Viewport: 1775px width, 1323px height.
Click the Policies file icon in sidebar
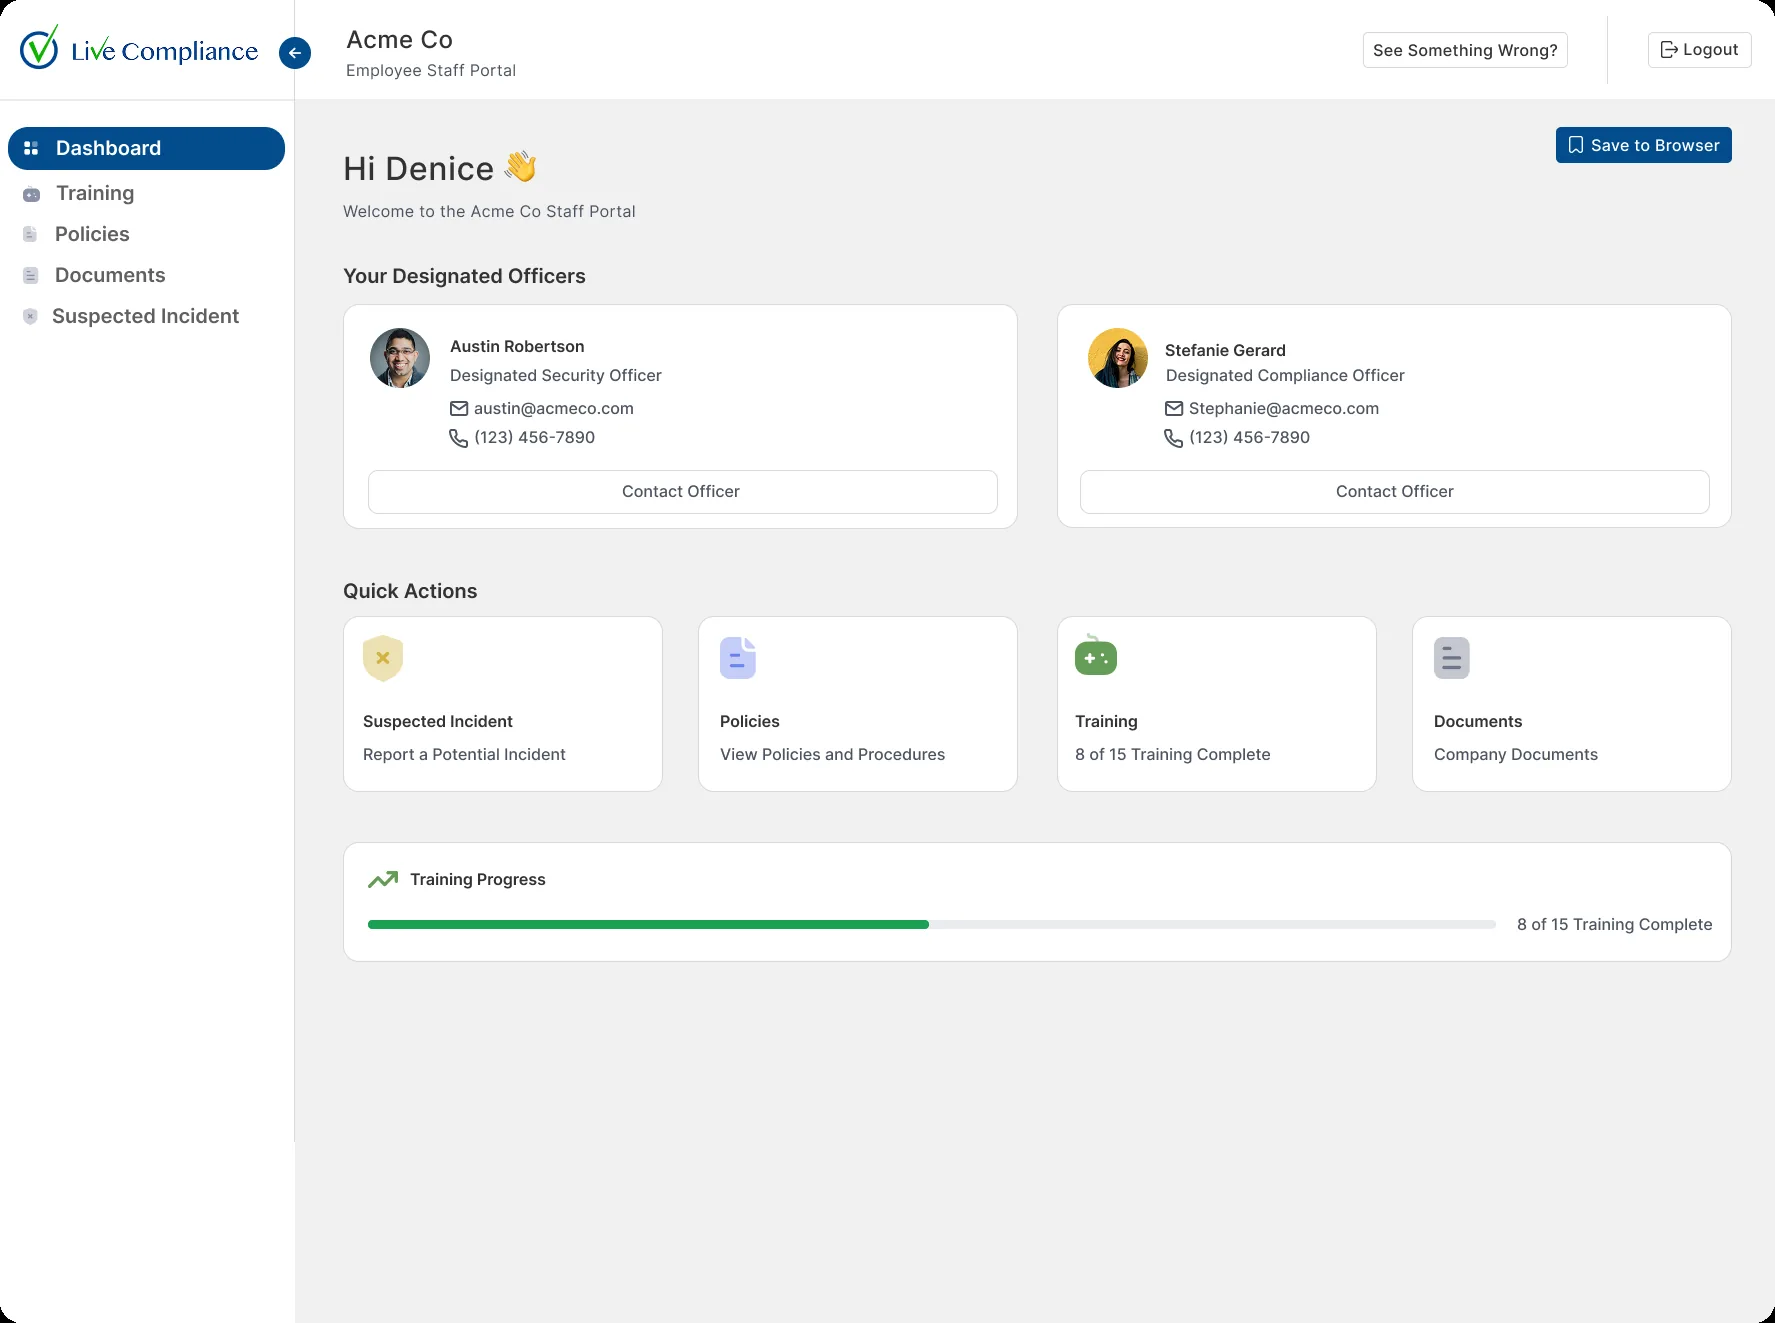30,234
